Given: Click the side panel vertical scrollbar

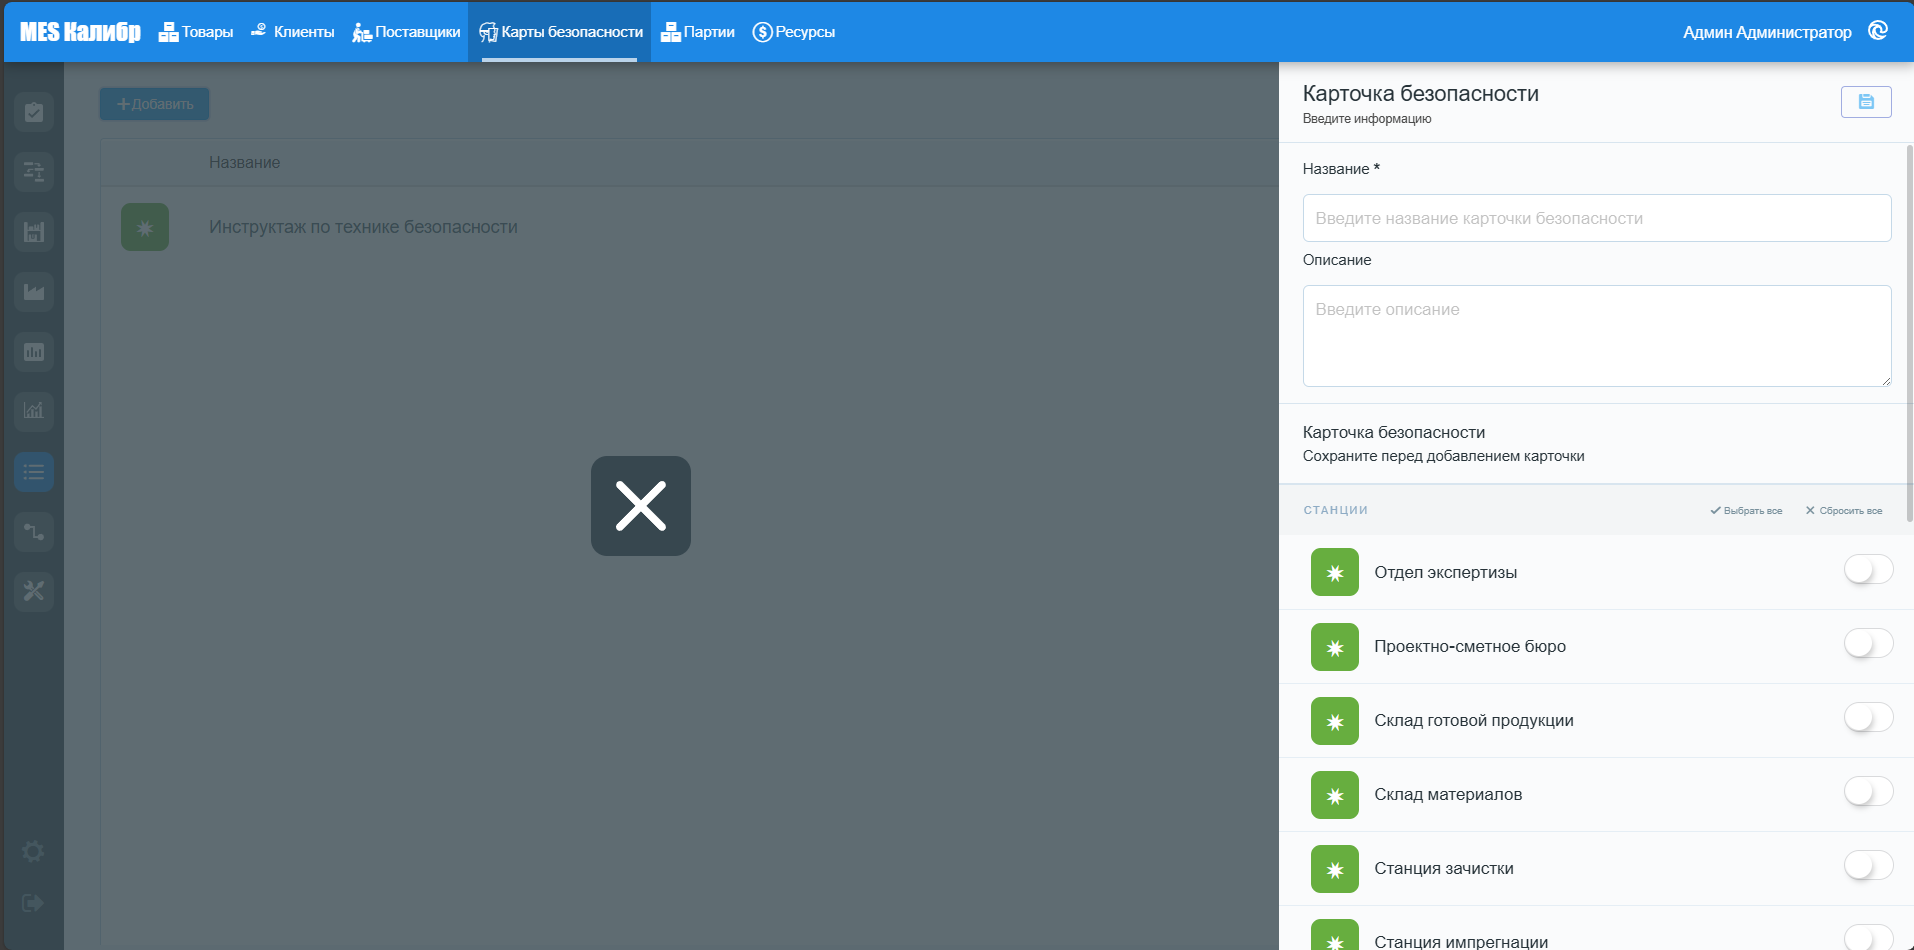Looking at the screenshot, I should 1910,333.
